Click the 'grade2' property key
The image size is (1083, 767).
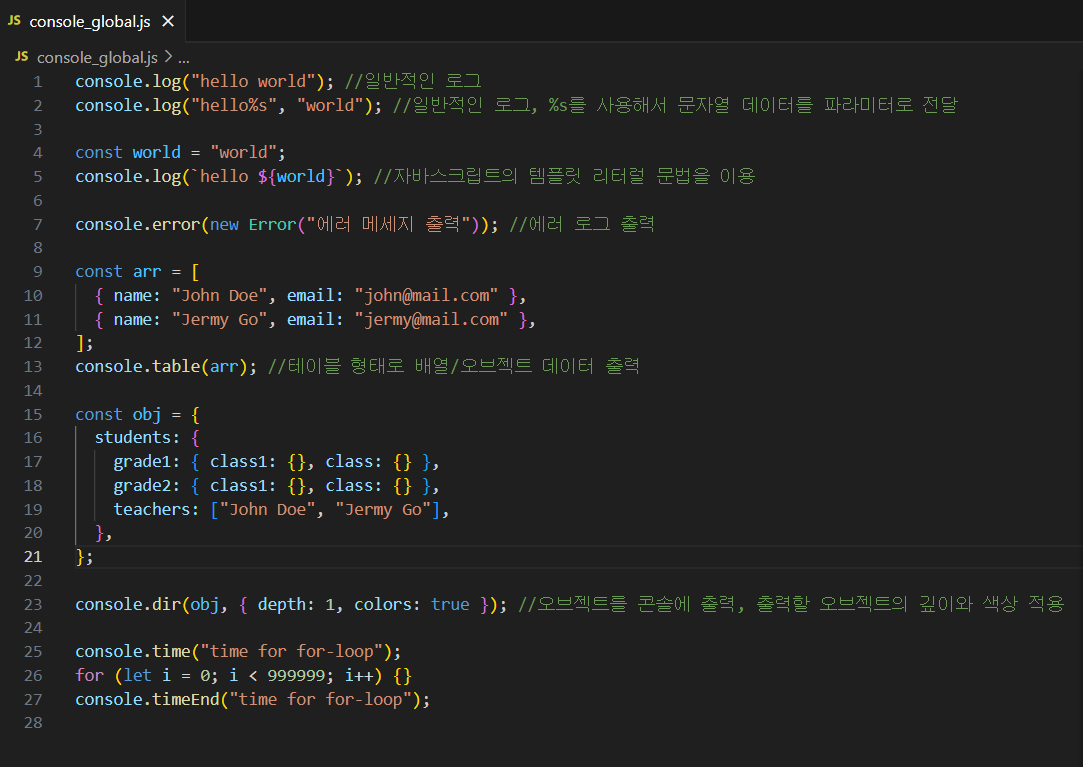click(142, 486)
